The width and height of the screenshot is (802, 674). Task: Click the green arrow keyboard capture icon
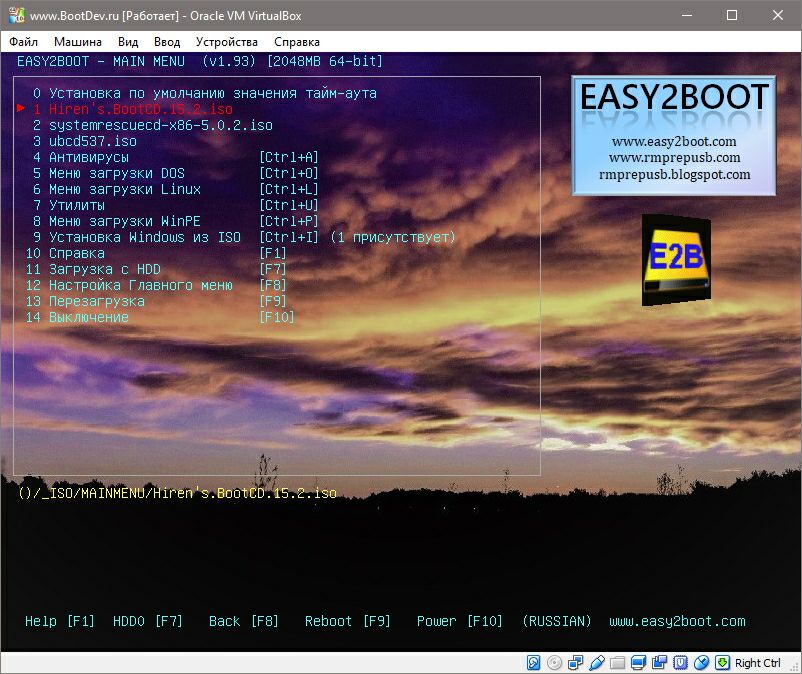[x=722, y=663]
